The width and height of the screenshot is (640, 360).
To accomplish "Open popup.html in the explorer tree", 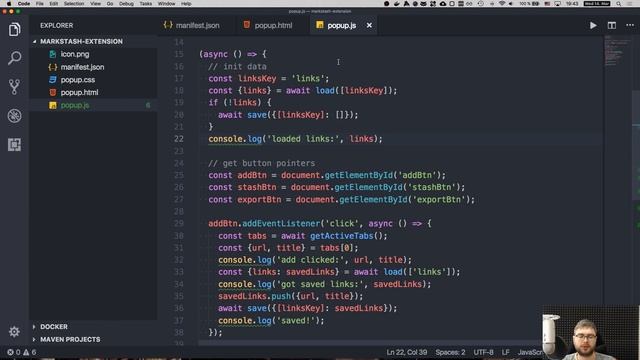I will (79, 92).
